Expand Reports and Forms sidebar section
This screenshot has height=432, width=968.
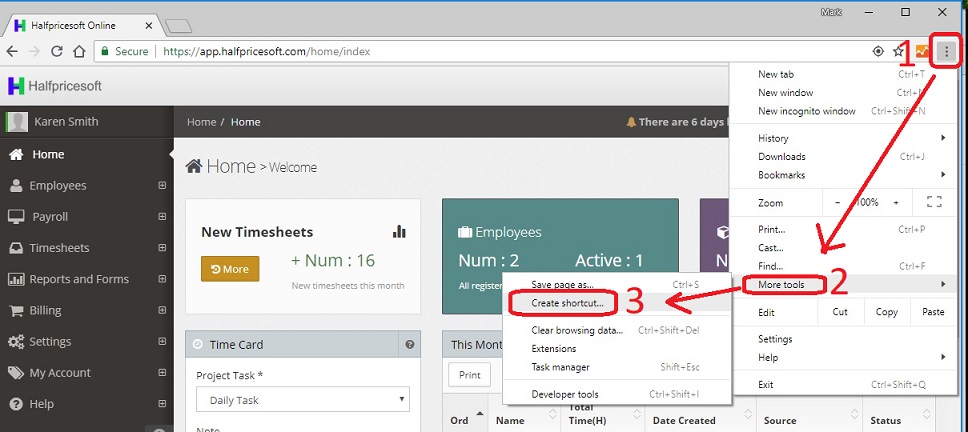click(162, 279)
